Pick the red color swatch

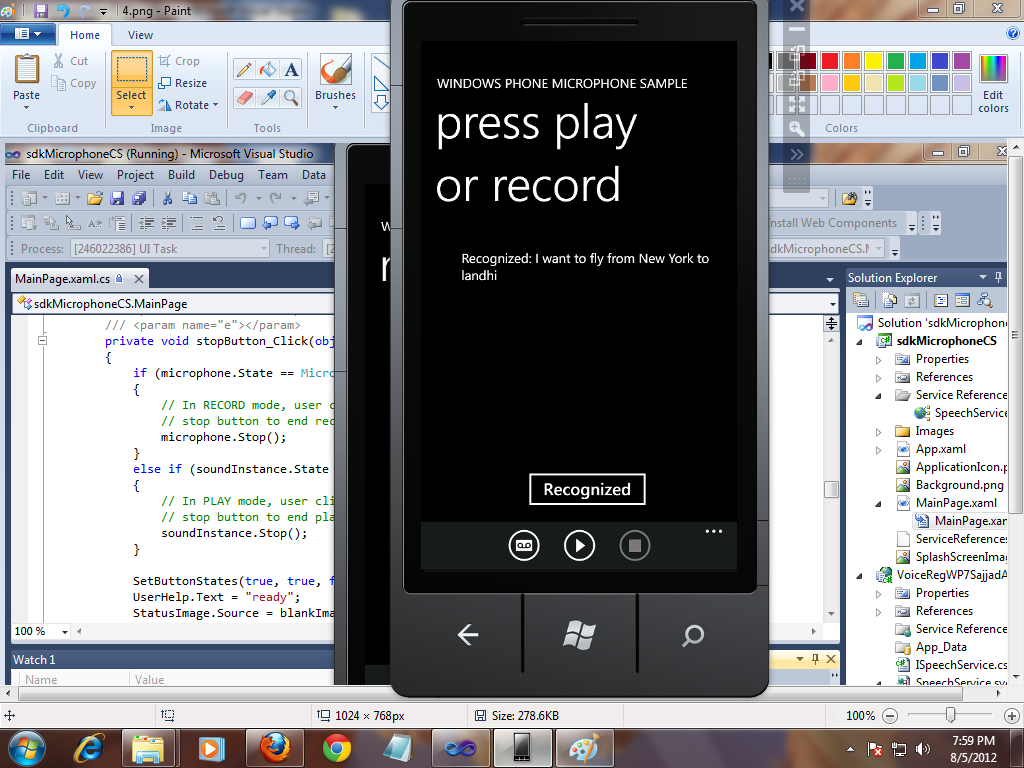click(830, 61)
